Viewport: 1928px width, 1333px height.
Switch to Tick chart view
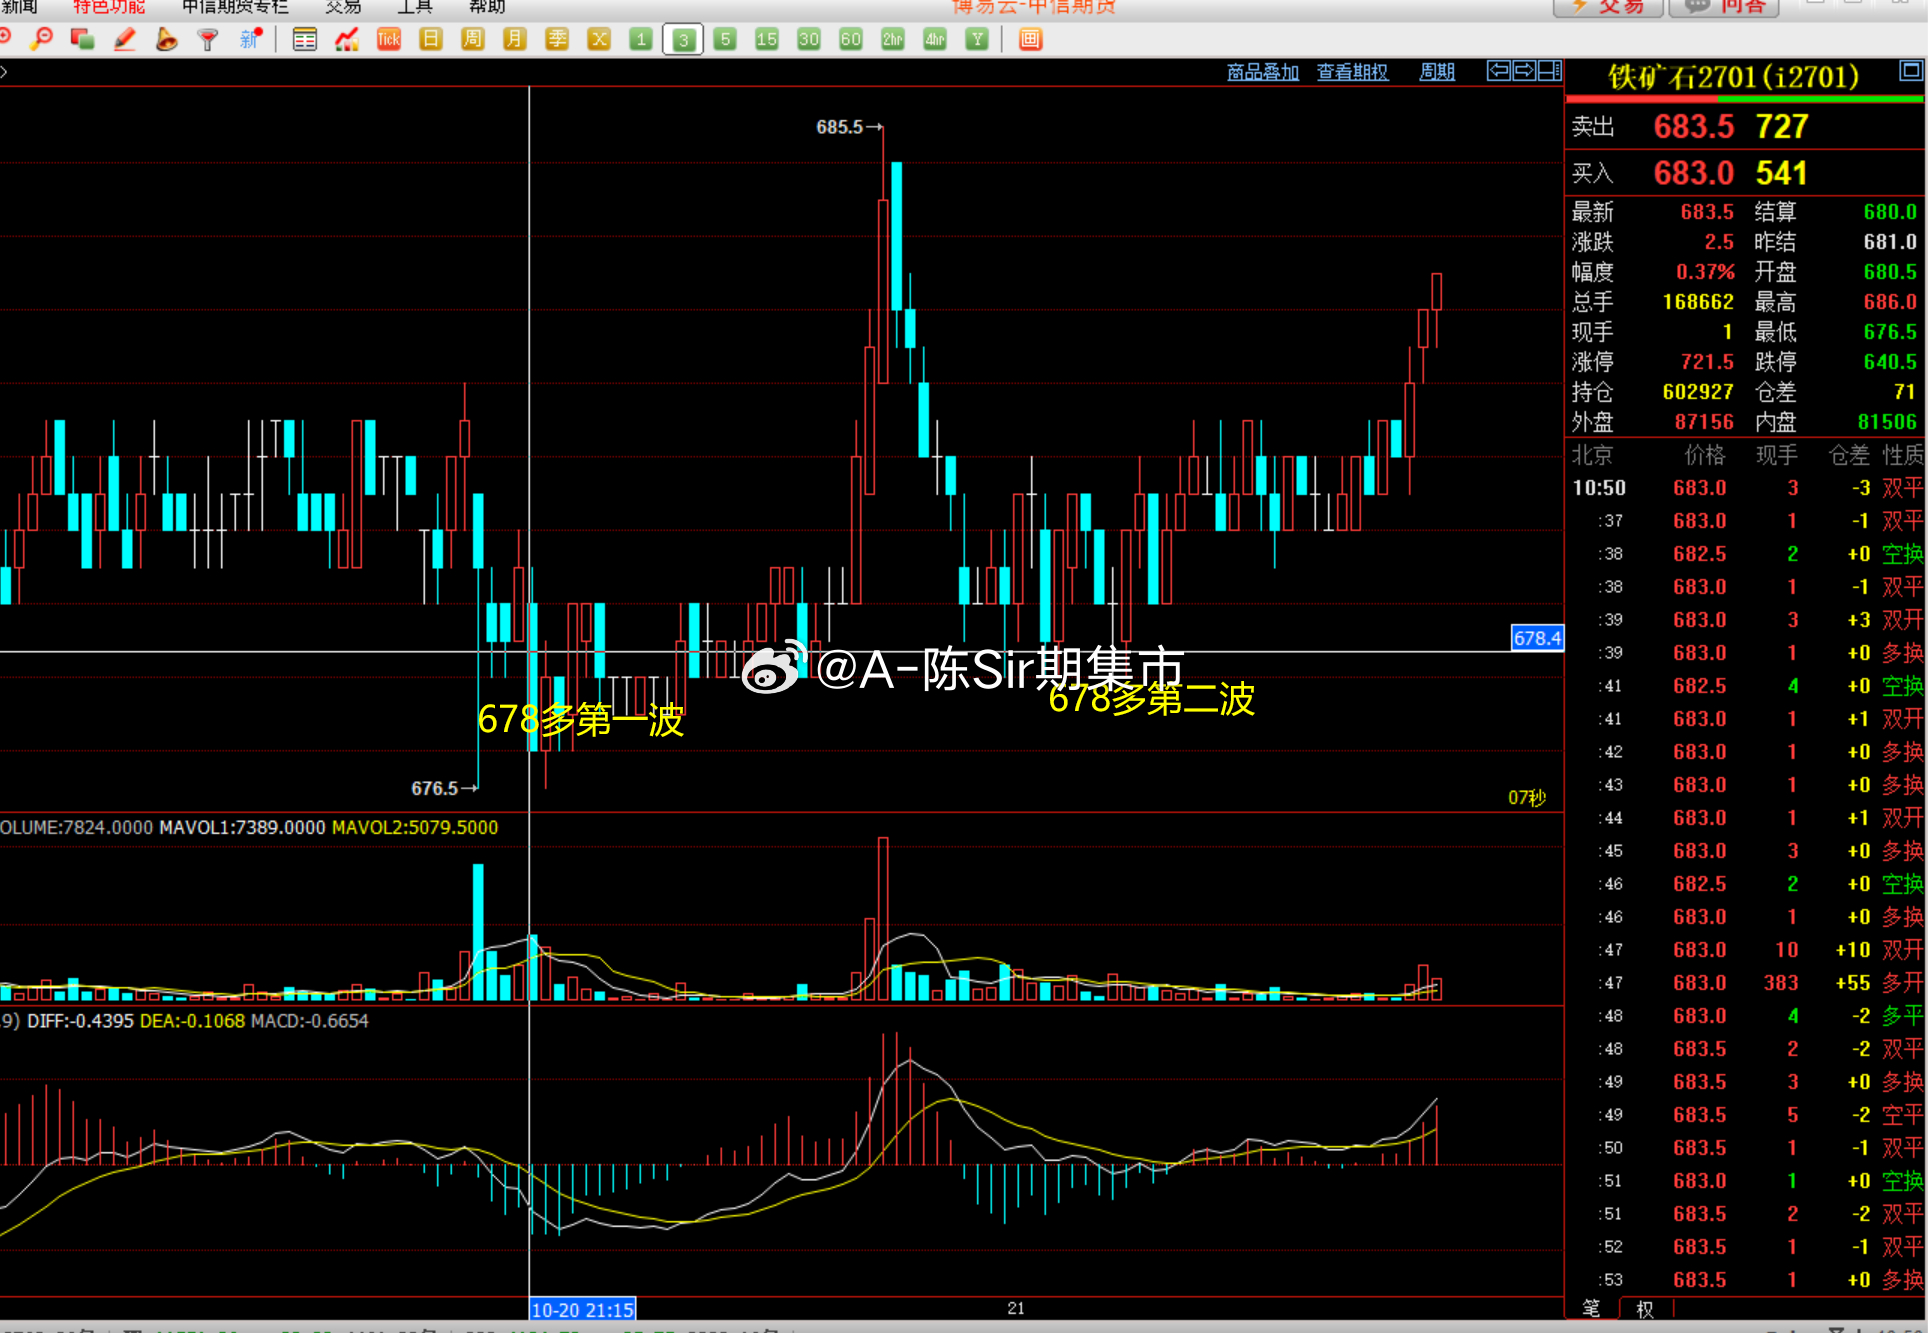click(x=389, y=39)
